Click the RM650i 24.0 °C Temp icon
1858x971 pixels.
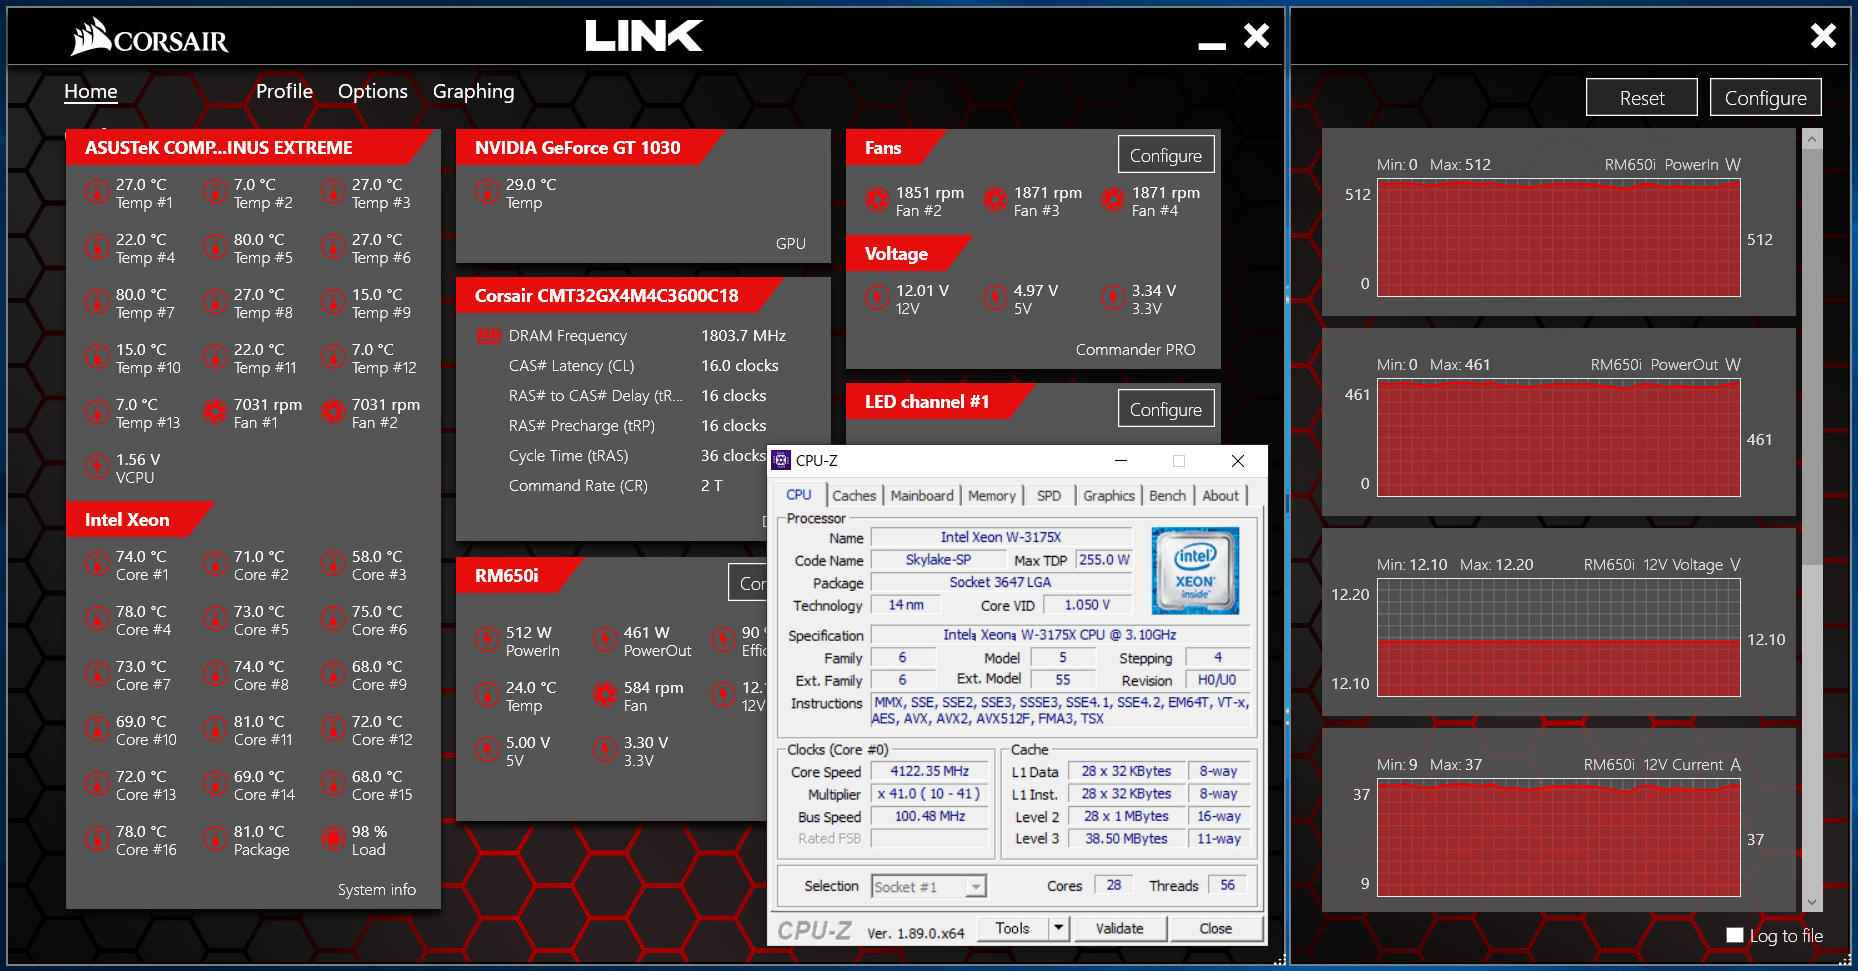[487, 694]
